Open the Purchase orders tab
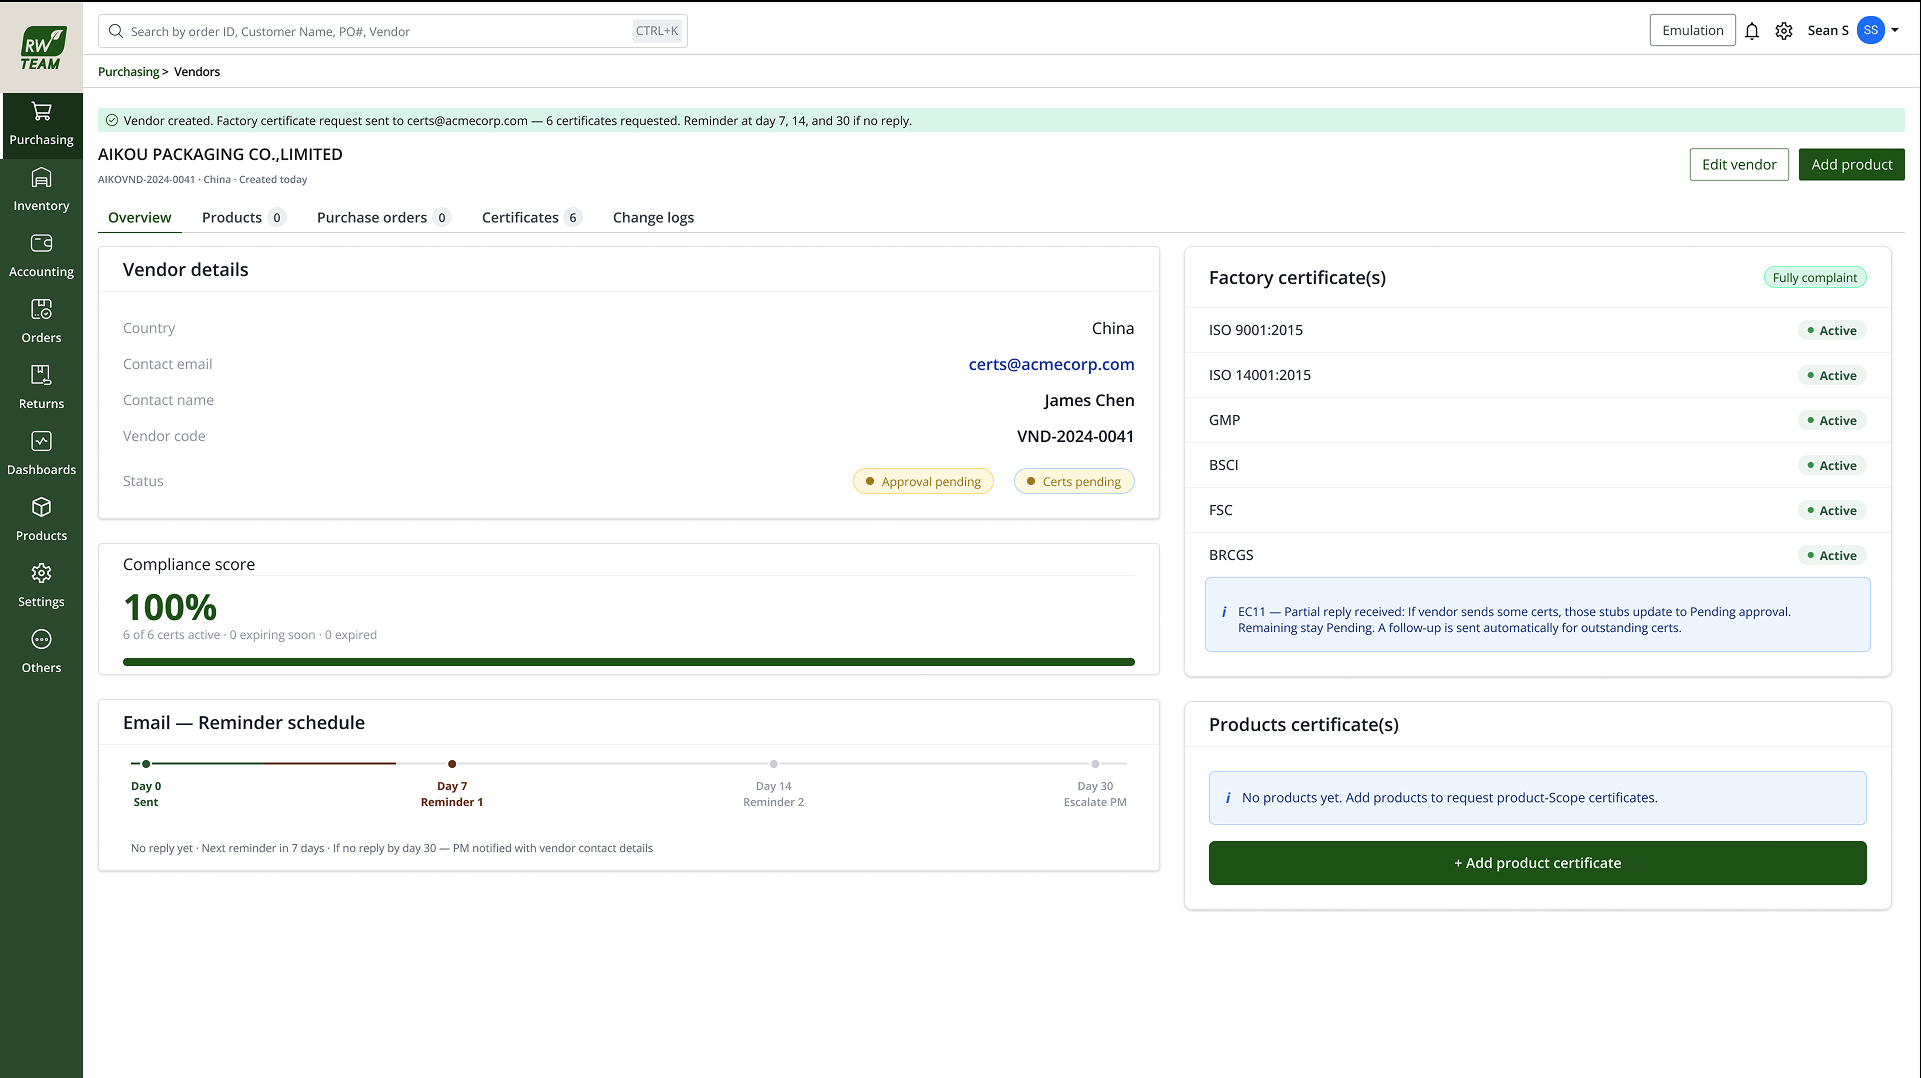Screen dimensions: 1921x1078 (383, 217)
